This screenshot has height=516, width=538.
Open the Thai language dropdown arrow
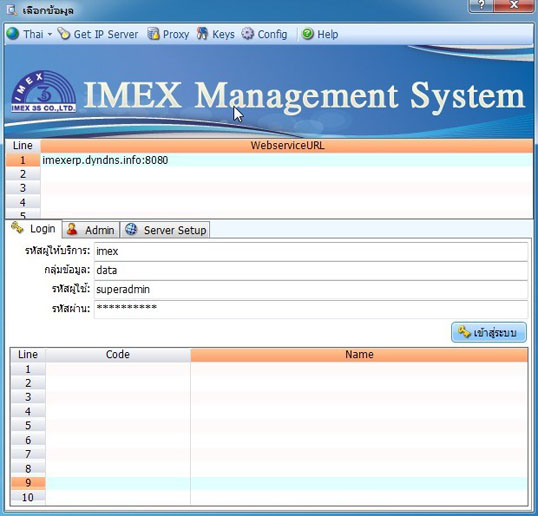click(50, 34)
